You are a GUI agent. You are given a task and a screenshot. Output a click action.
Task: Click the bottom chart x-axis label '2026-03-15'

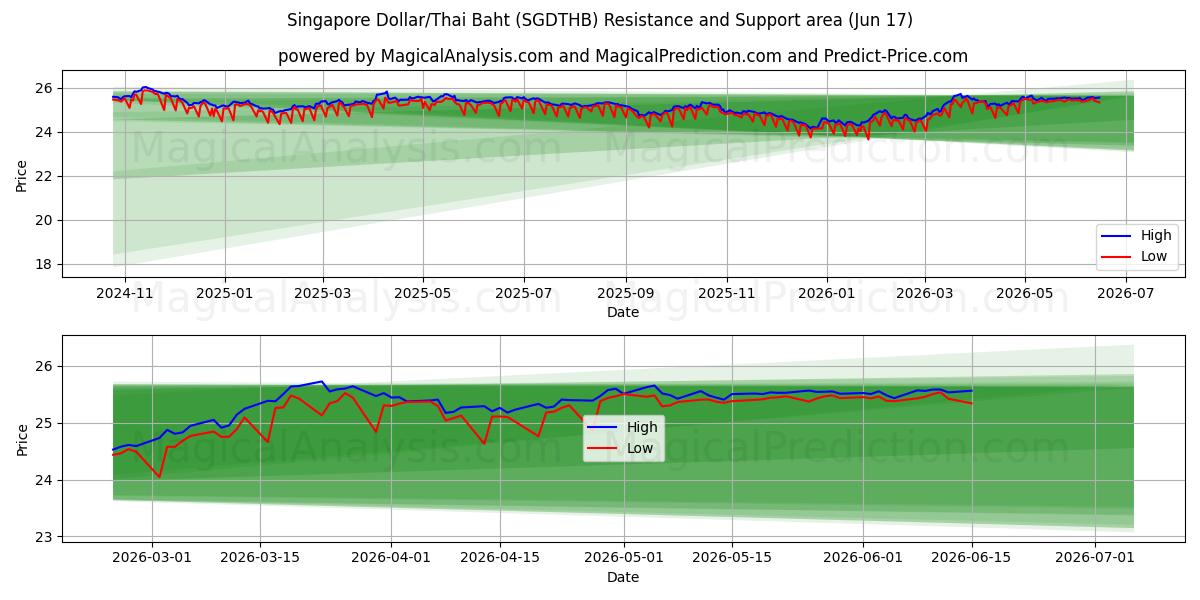[x=260, y=559]
